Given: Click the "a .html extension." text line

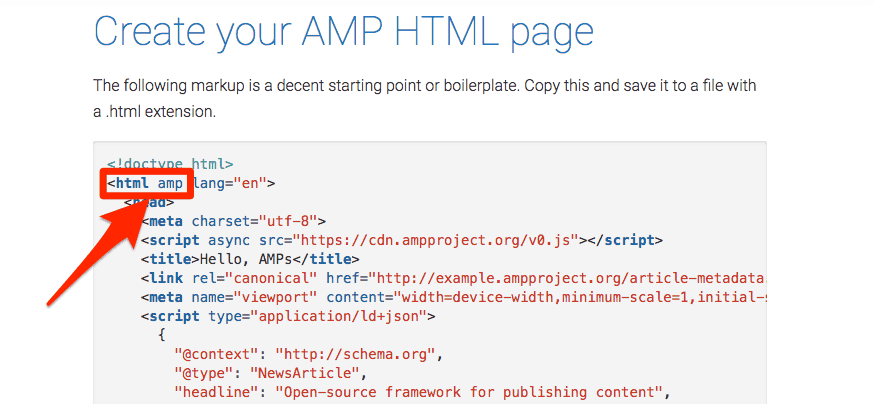Looking at the screenshot, I should pyautogui.click(x=154, y=111).
